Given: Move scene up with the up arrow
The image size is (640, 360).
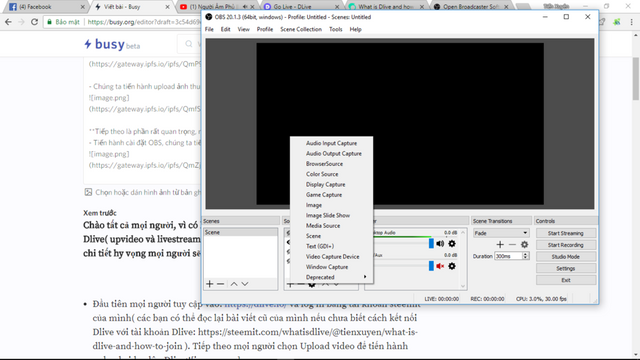Looking at the screenshot, I should (x=234, y=284).
